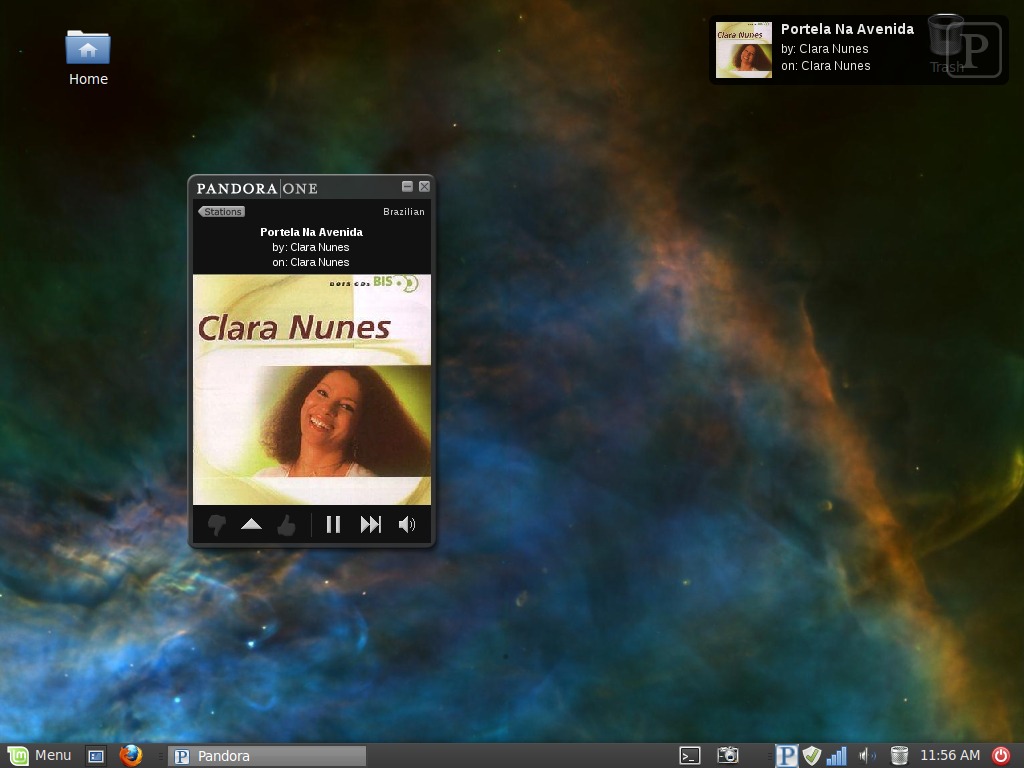Click the 11:56 AM panel clock
The image size is (1024, 768).
pos(950,756)
